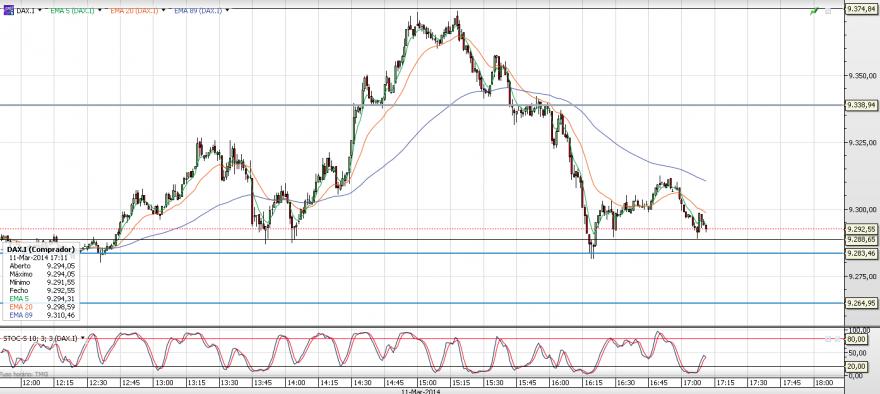Click the 9.283,46 blue support line label
880x394 pixels.
(861, 253)
